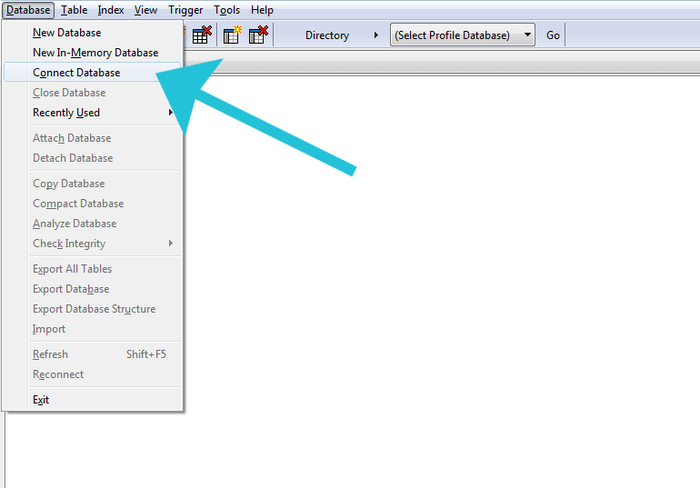Image resolution: width=700 pixels, height=488 pixels.
Task: Select Export Database Structure entry
Action: click(92, 309)
